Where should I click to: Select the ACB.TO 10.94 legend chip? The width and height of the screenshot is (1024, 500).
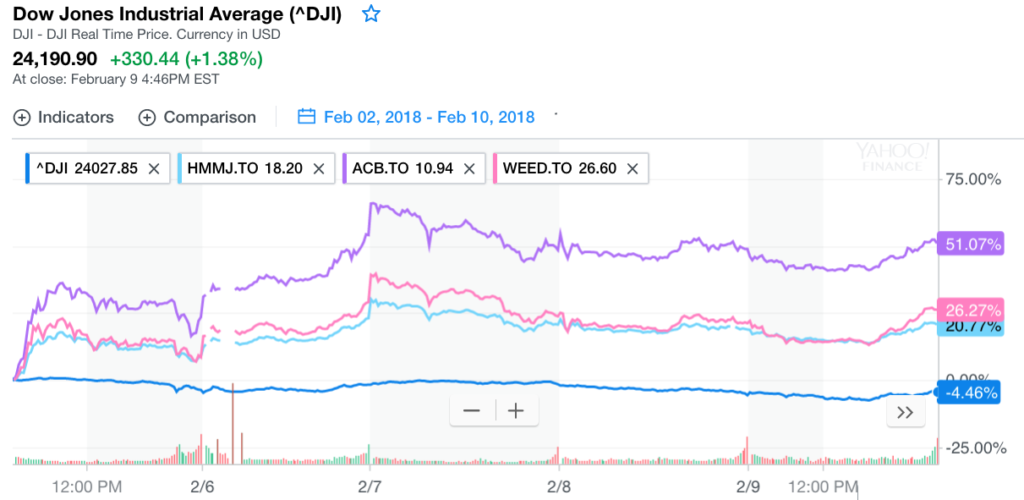point(402,169)
